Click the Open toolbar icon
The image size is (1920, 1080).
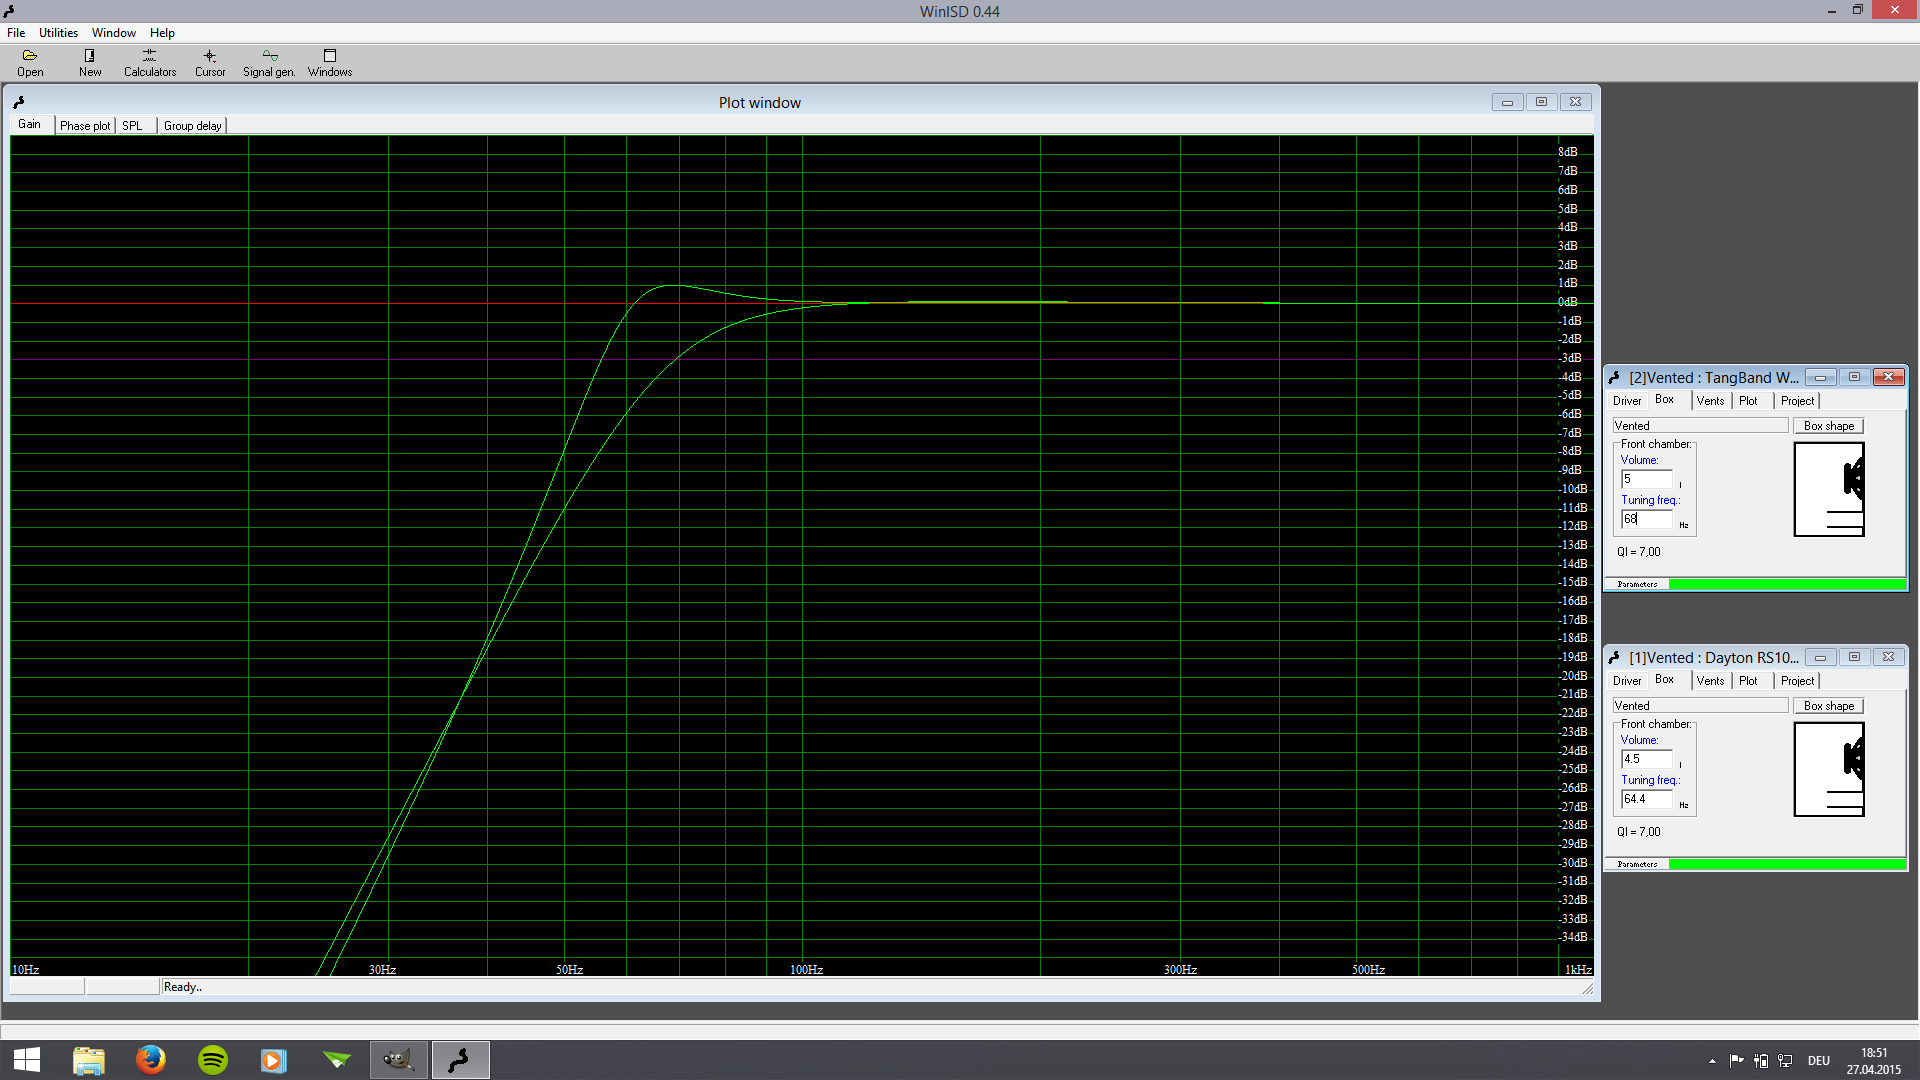pos(30,62)
